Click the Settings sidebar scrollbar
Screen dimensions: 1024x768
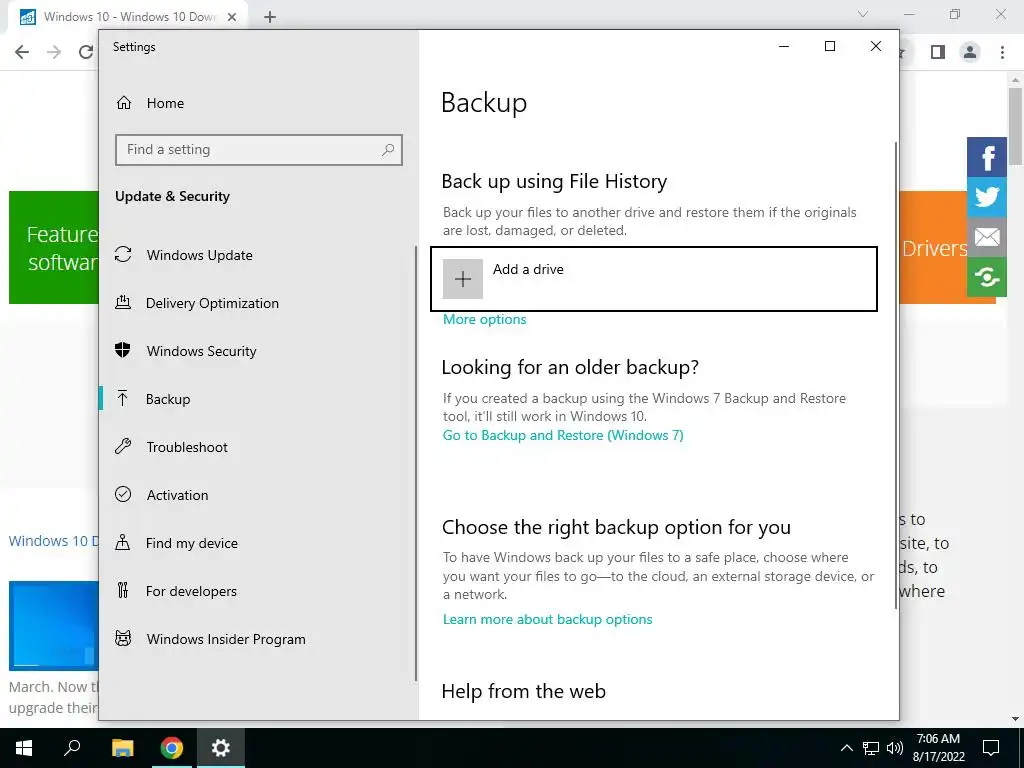point(416,464)
